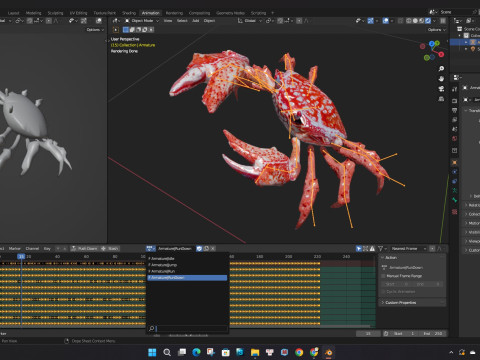Select Armature|Run from the action list
The width and height of the screenshot is (480, 360).
(x=187, y=271)
